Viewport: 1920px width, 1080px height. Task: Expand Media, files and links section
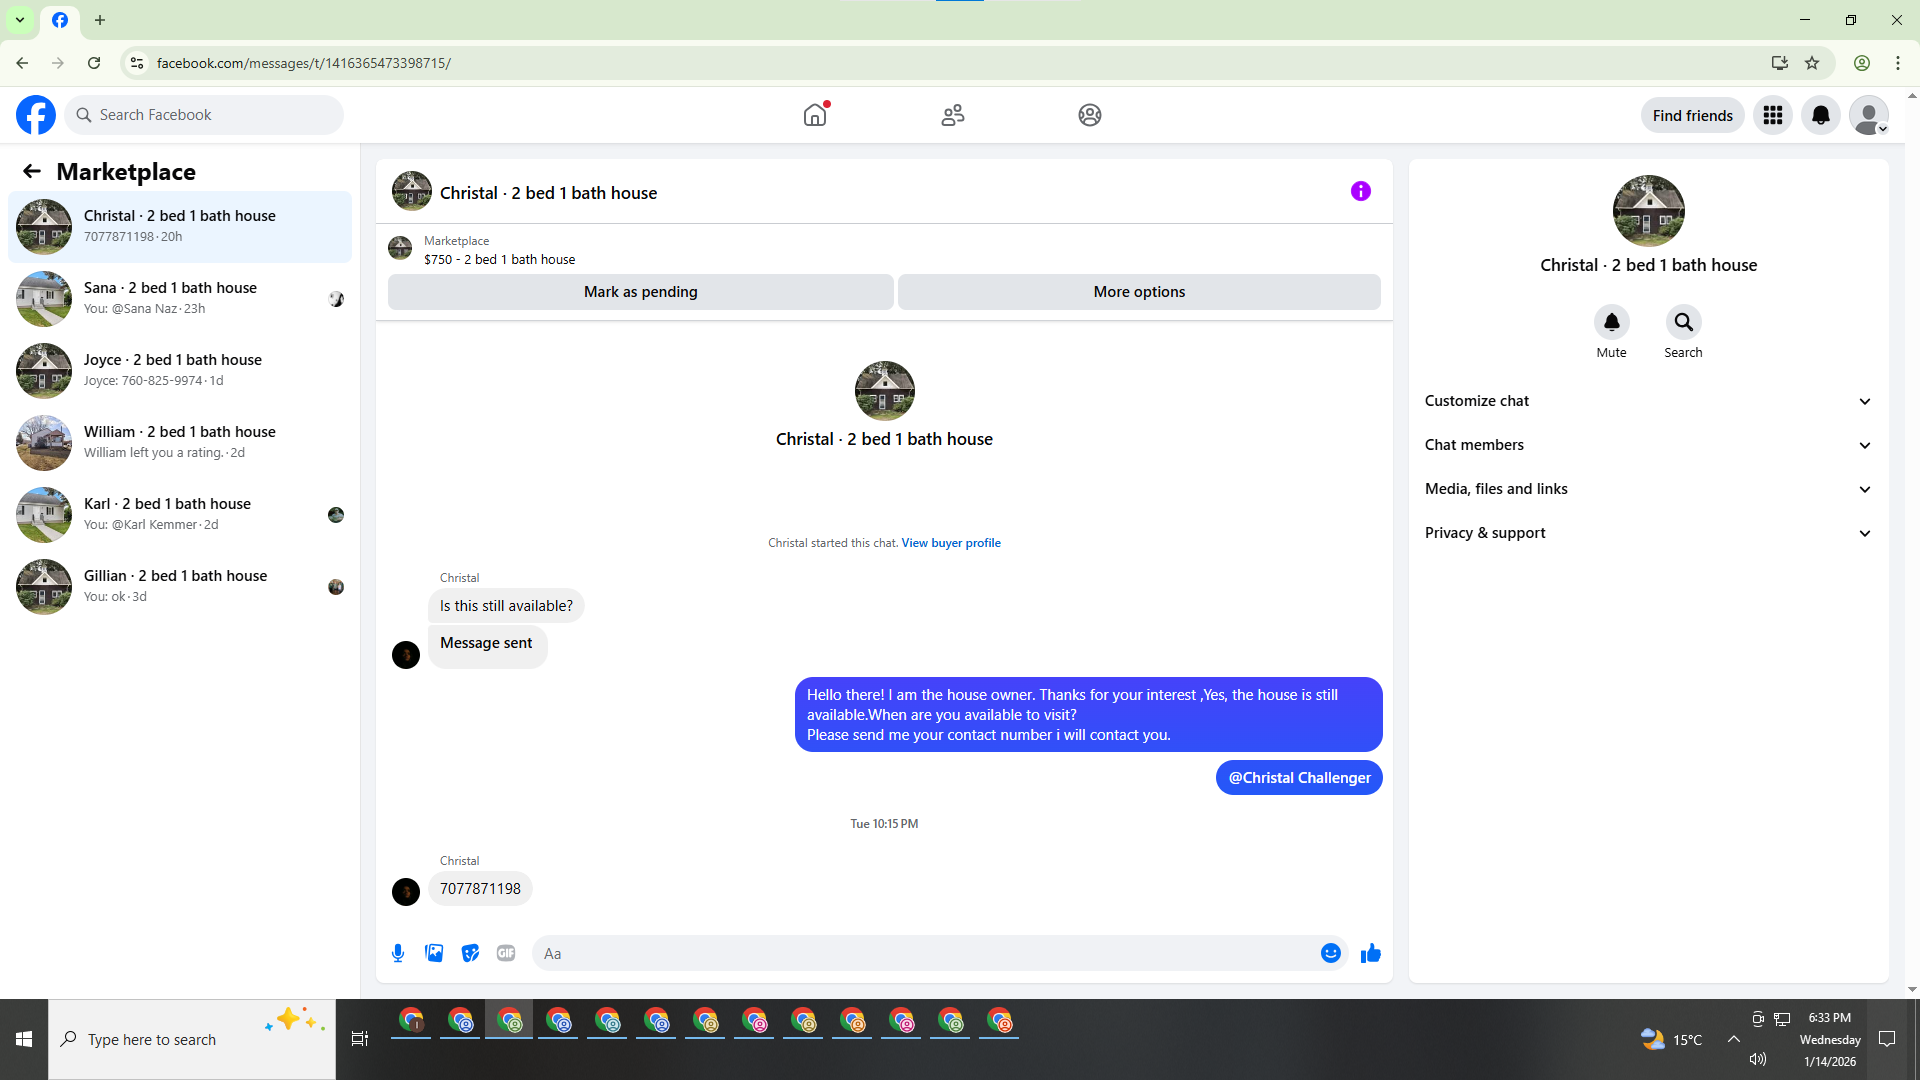pyautogui.click(x=1648, y=489)
